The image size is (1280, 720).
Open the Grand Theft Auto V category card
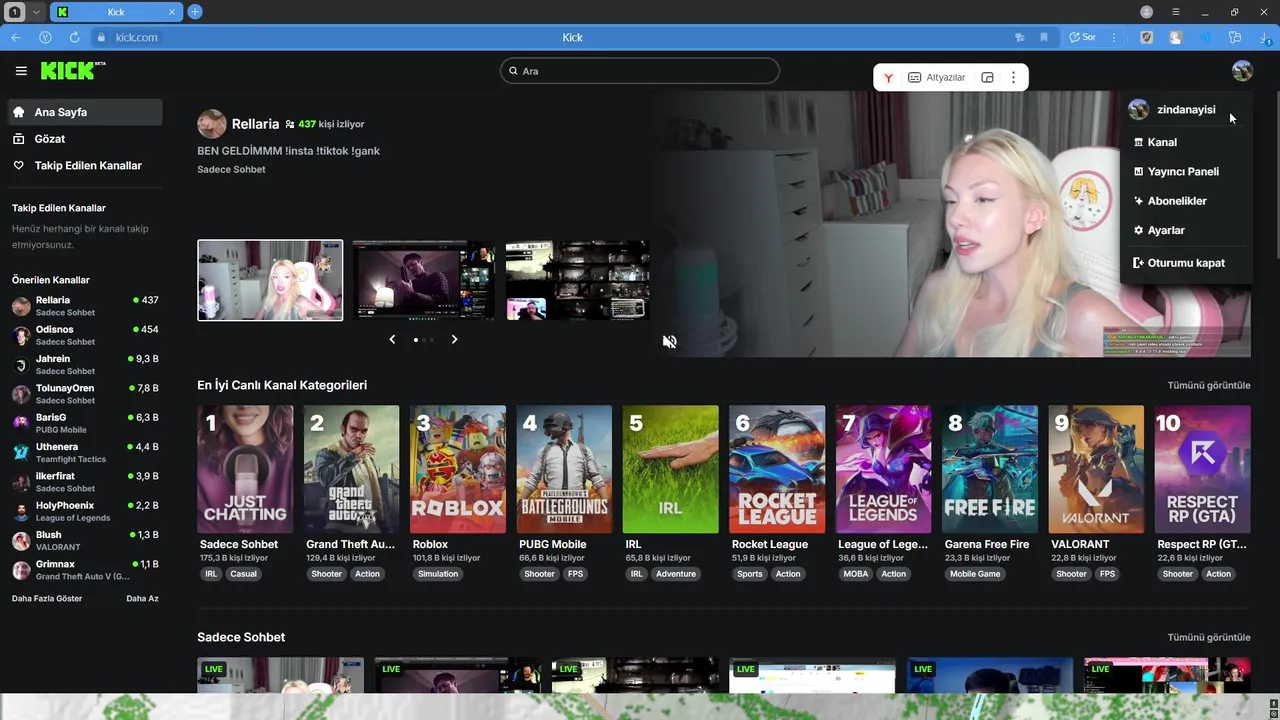[x=351, y=469]
